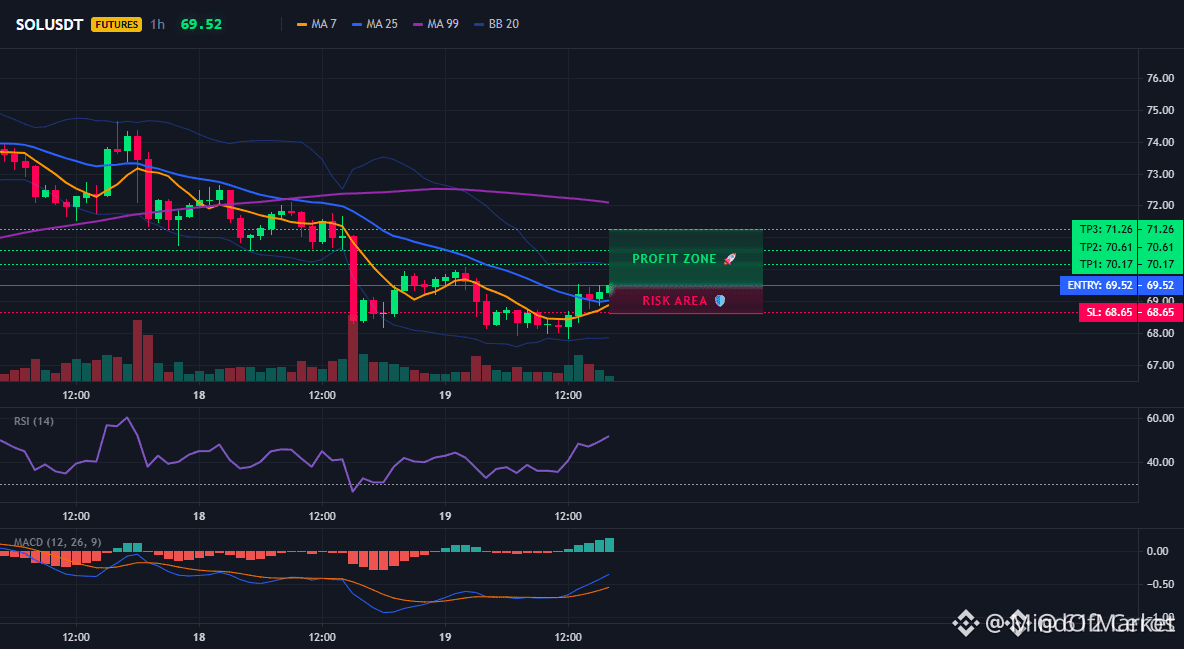Click the 68.65 red price tag on axis
The height and width of the screenshot is (649, 1184).
1161,312
